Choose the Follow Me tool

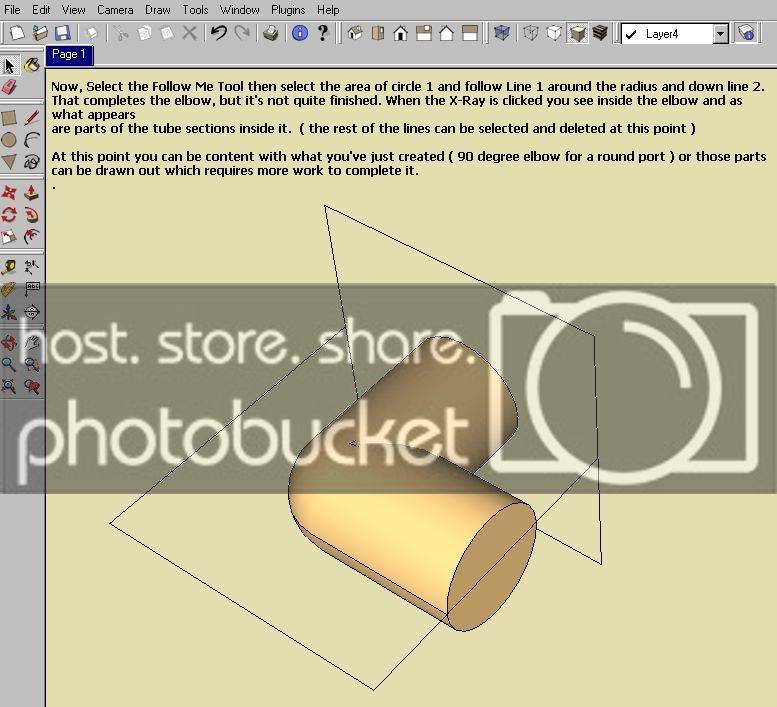click(x=32, y=215)
